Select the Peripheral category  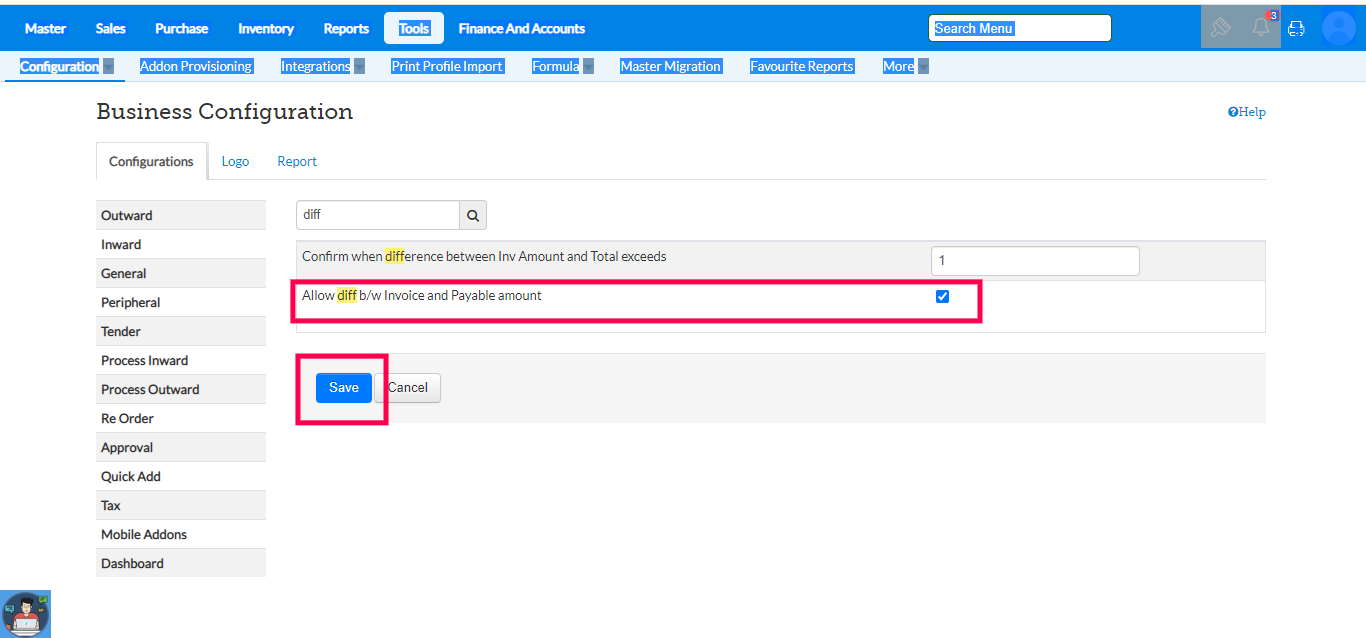181,302
